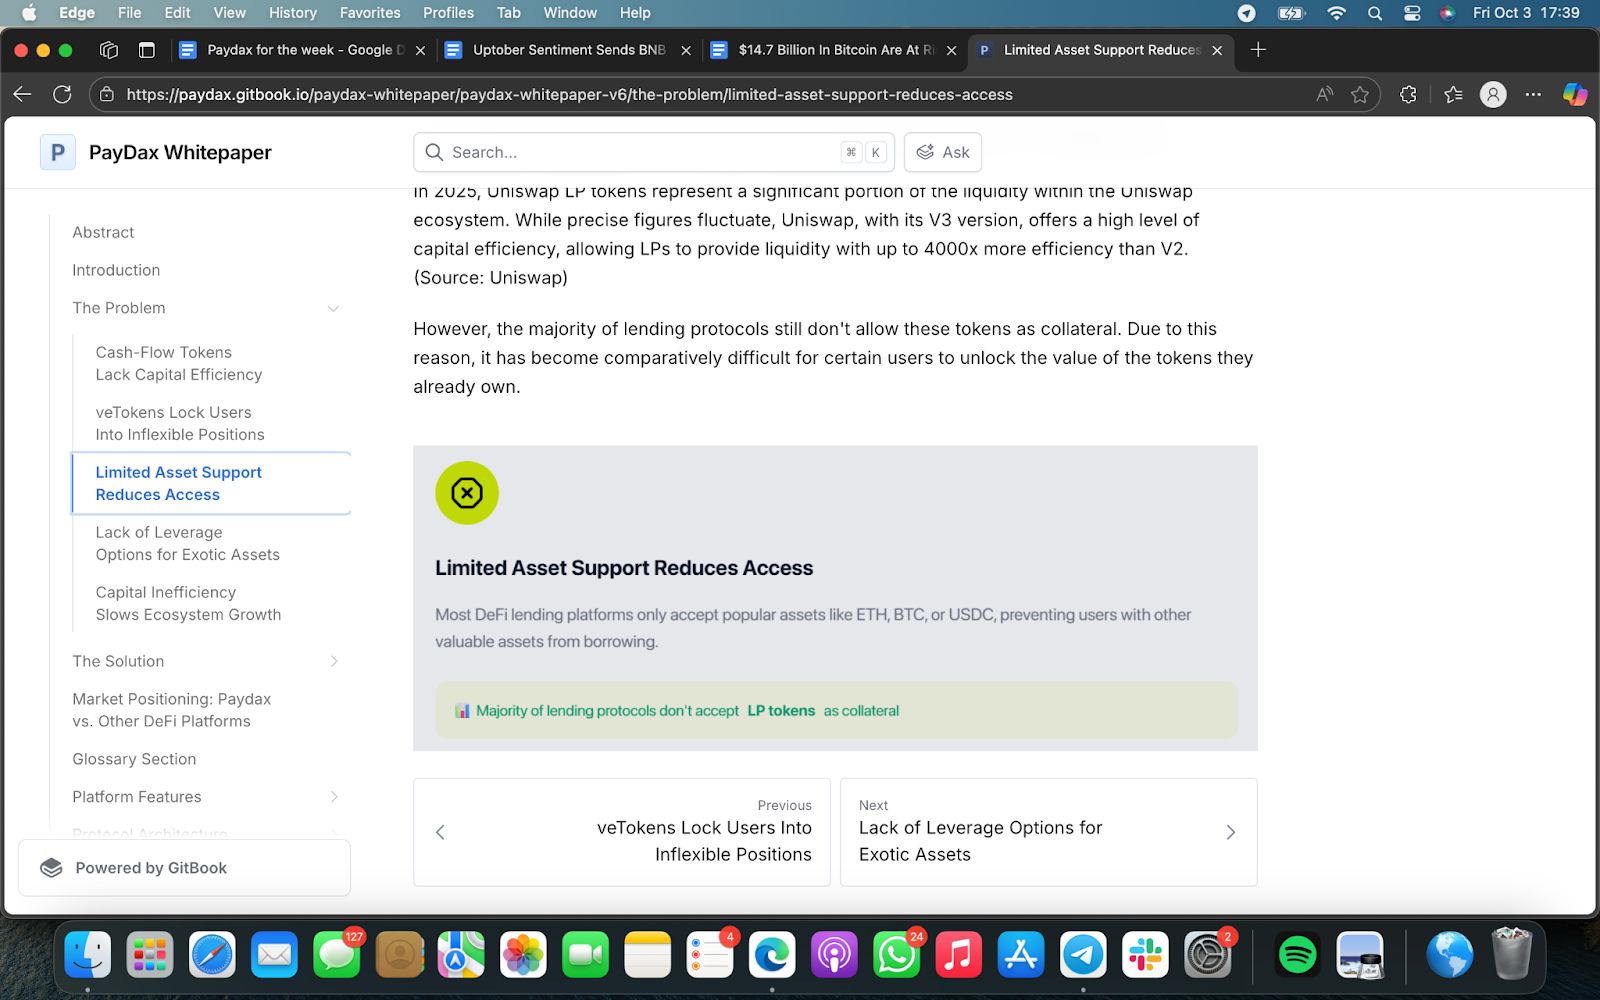Click the Powered by GitBook link

(x=184, y=868)
